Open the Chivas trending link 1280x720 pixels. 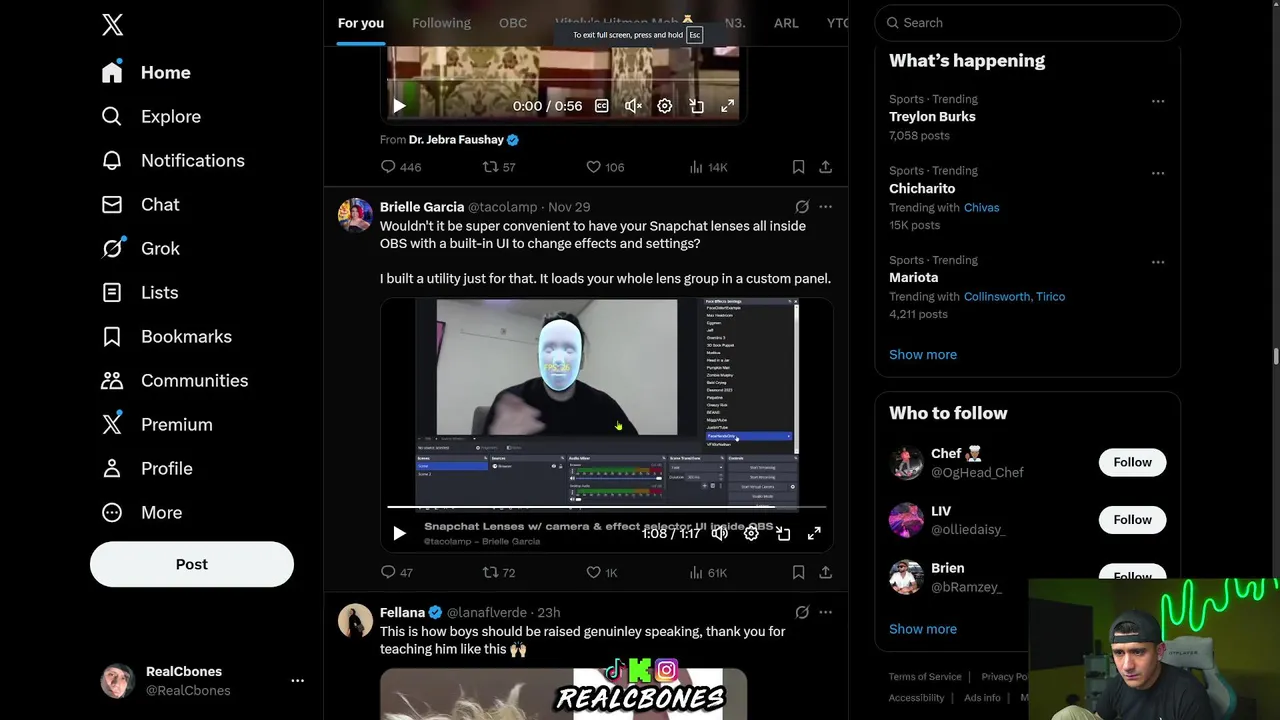(x=982, y=208)
